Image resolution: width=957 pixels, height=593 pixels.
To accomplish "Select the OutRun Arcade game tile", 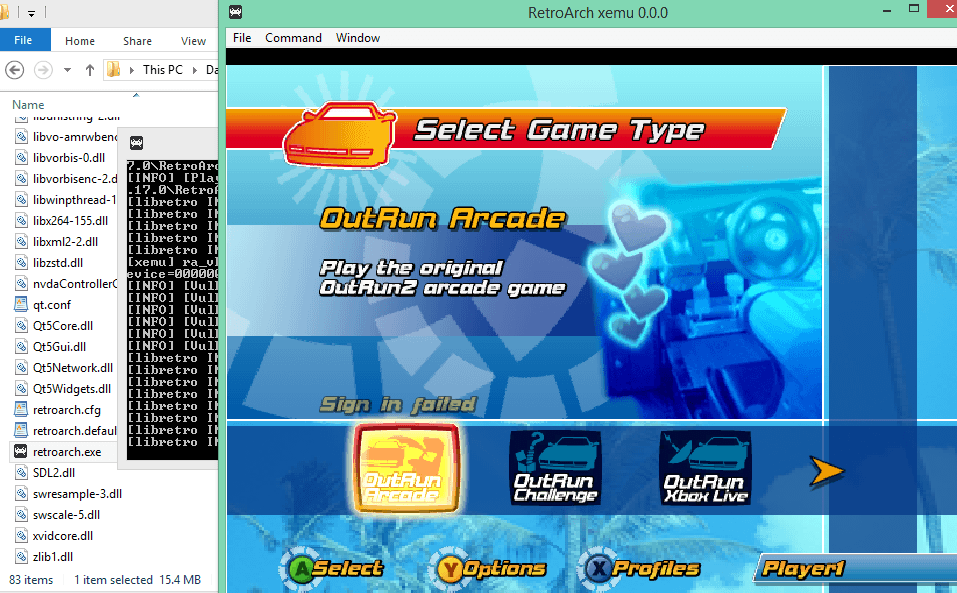I will pyautogui.click(x=407, y=468).
